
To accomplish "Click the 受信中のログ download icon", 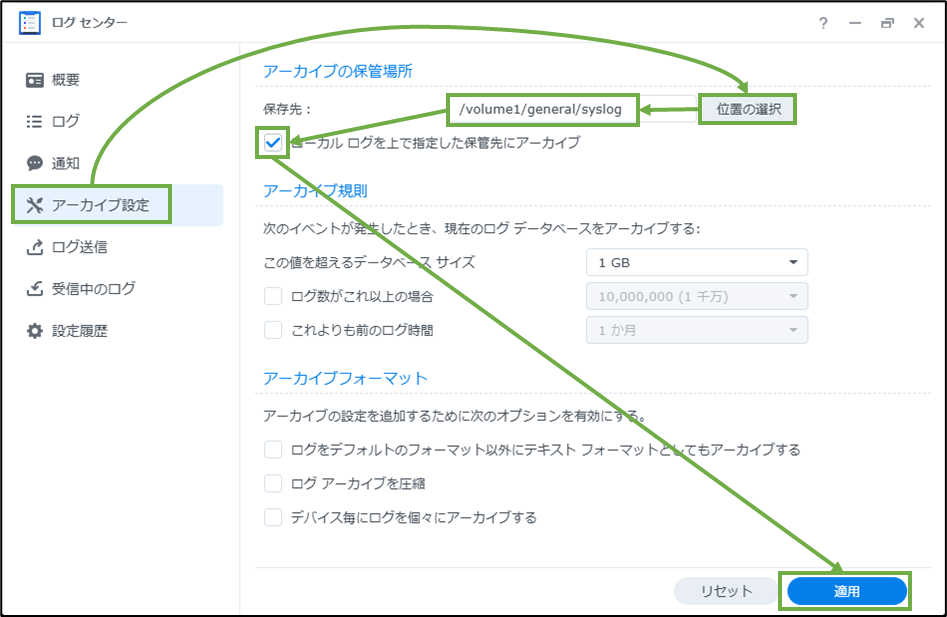I will tap(35, 289).
